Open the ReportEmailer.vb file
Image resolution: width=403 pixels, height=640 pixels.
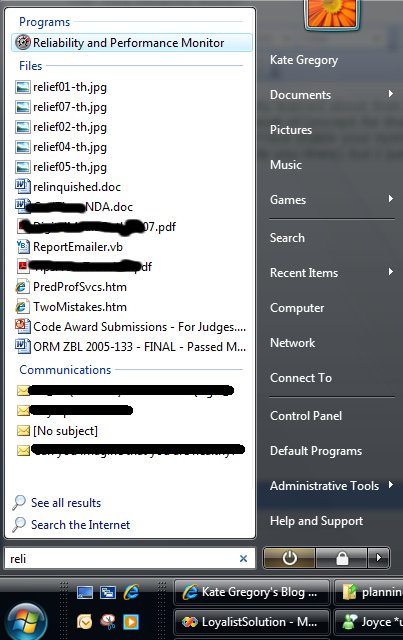point(78,247)
